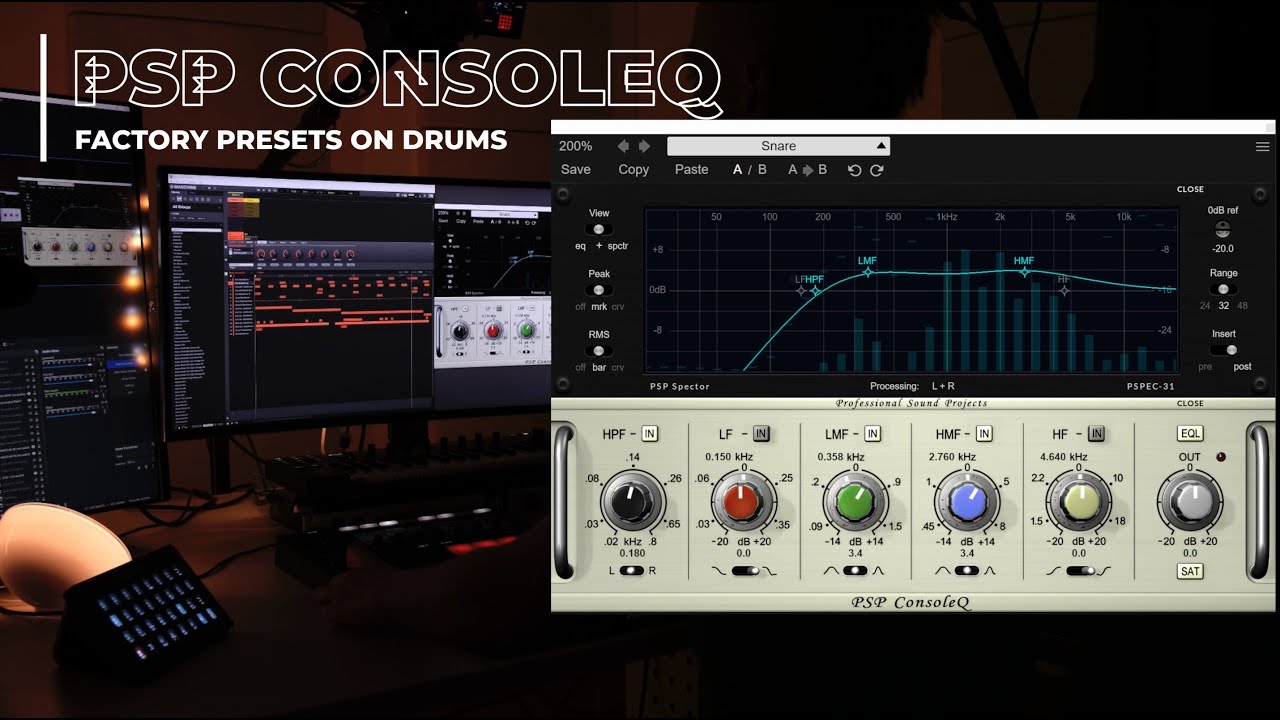Toggle the RMS off/bar/crv switch
This screenshot has height=720, width=1280.
pos(599,352)
